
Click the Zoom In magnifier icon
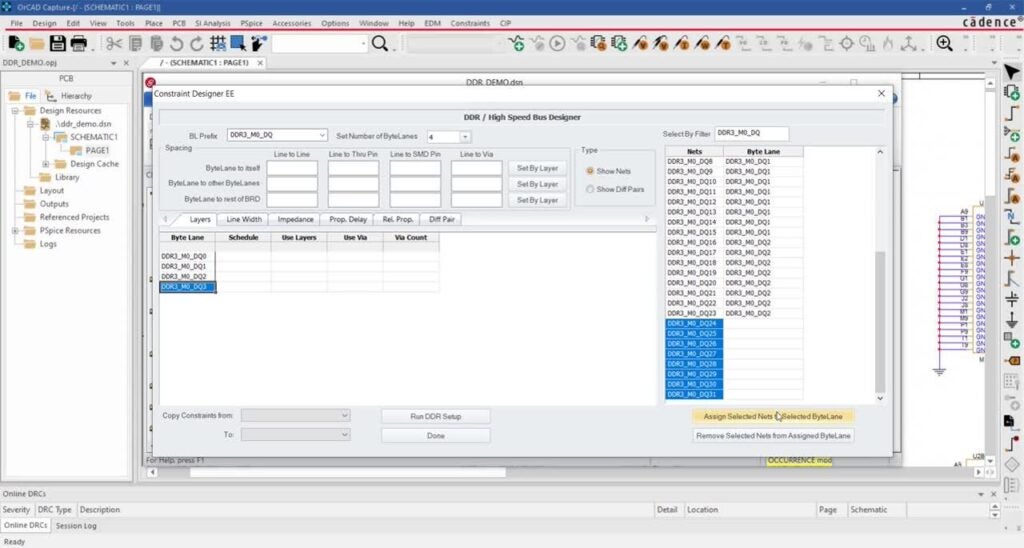[x=944, y=44]
